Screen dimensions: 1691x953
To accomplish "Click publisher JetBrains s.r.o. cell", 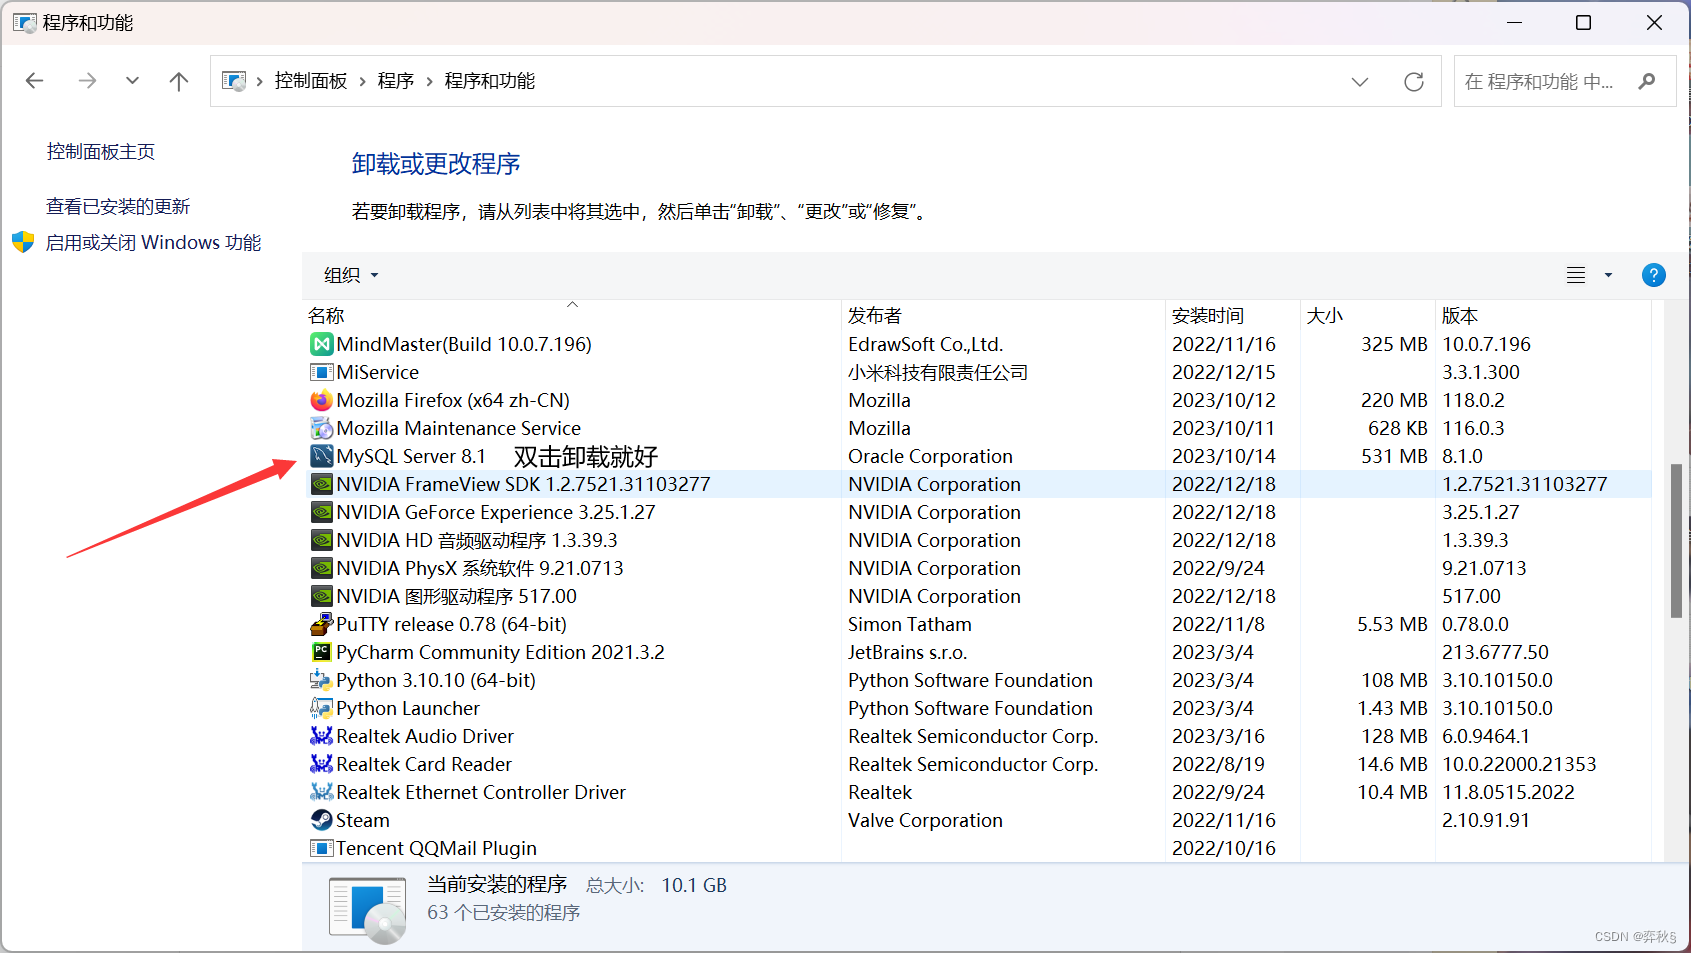I will (907, 653).
